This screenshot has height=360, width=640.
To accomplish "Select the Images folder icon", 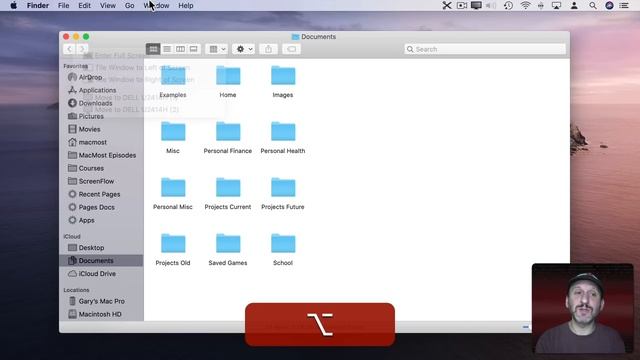I will click(283, 76).
